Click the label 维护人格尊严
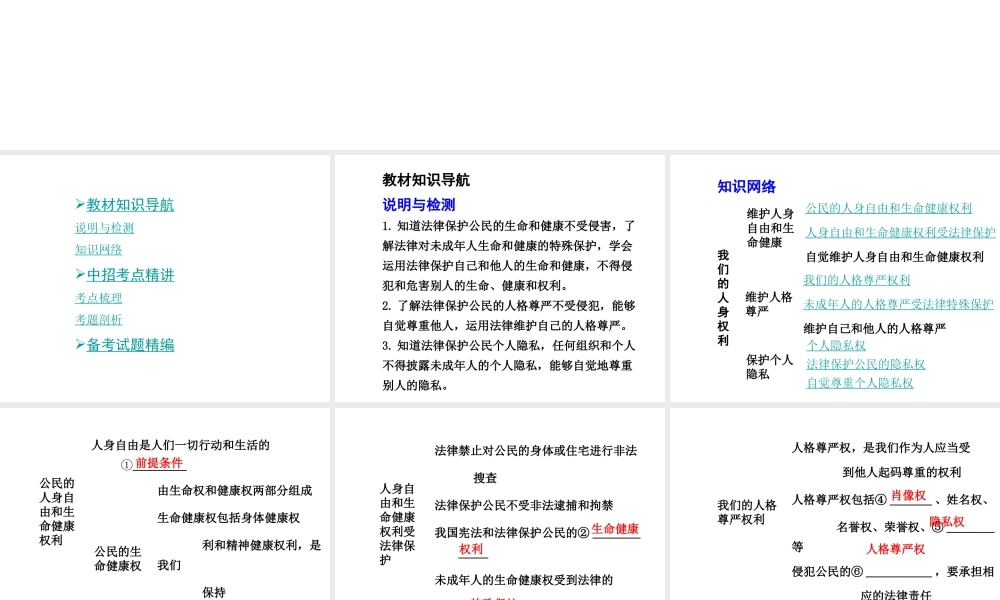Viewport: 1000px width, 600px height. point(768,304)
